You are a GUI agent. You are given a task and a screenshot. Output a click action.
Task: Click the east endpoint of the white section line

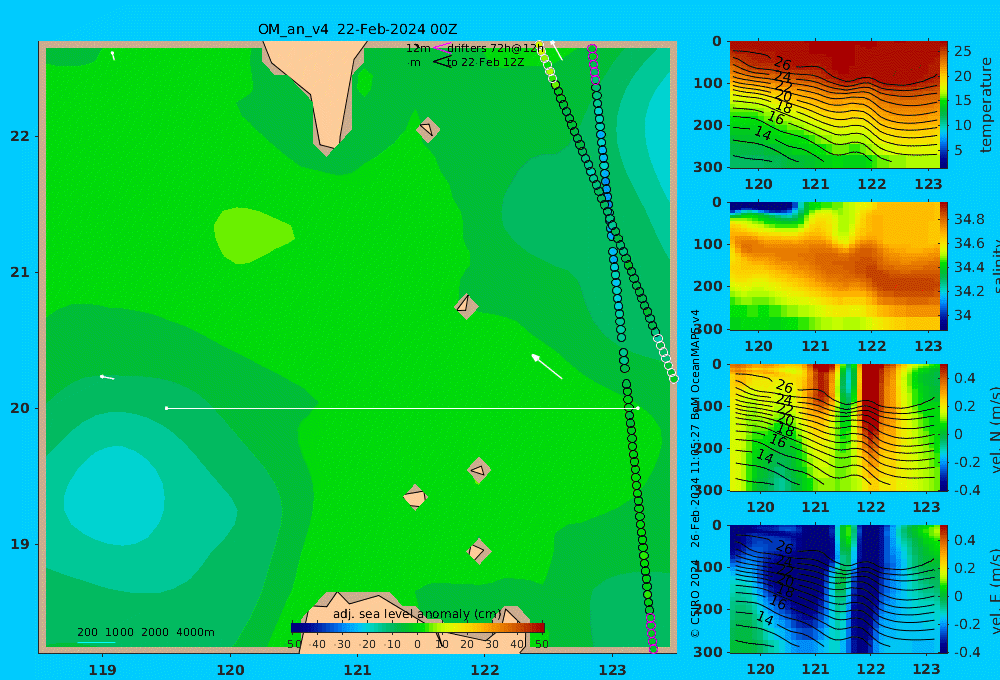click(637, 408)
